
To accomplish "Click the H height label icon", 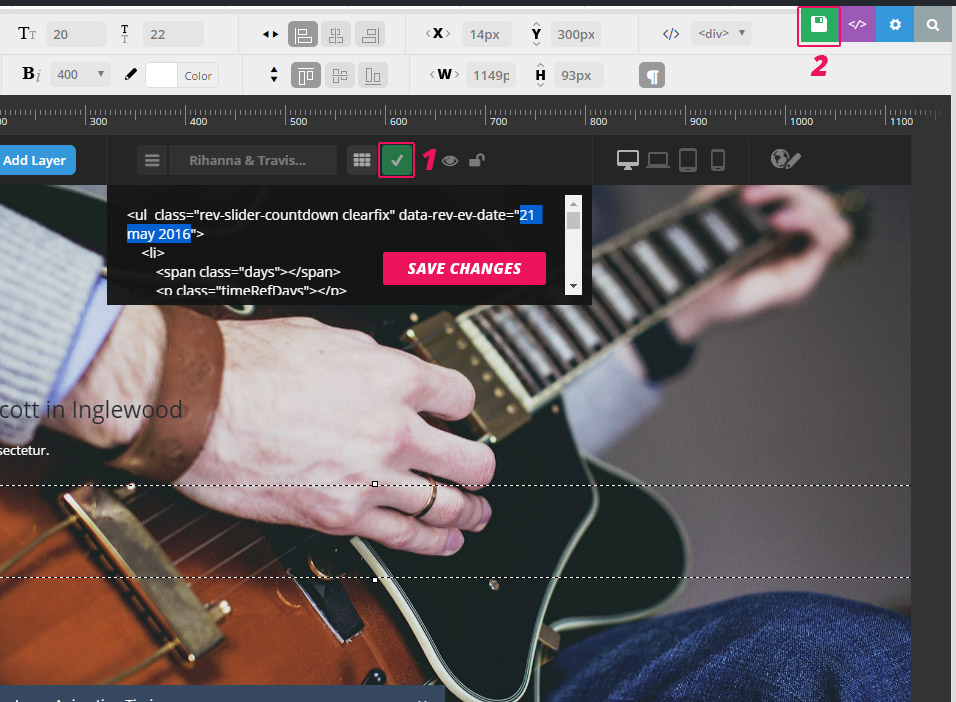I will (540, 75).
